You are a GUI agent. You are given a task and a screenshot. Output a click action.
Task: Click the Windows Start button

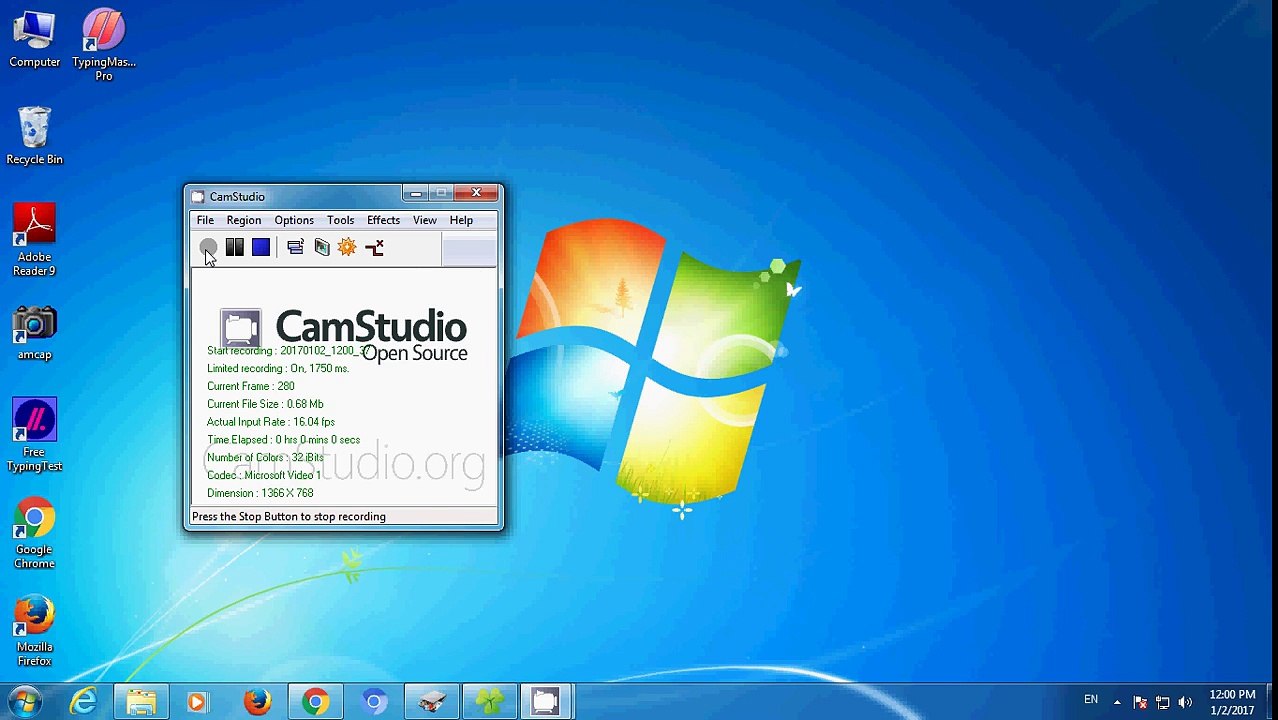tap(26, 701)
